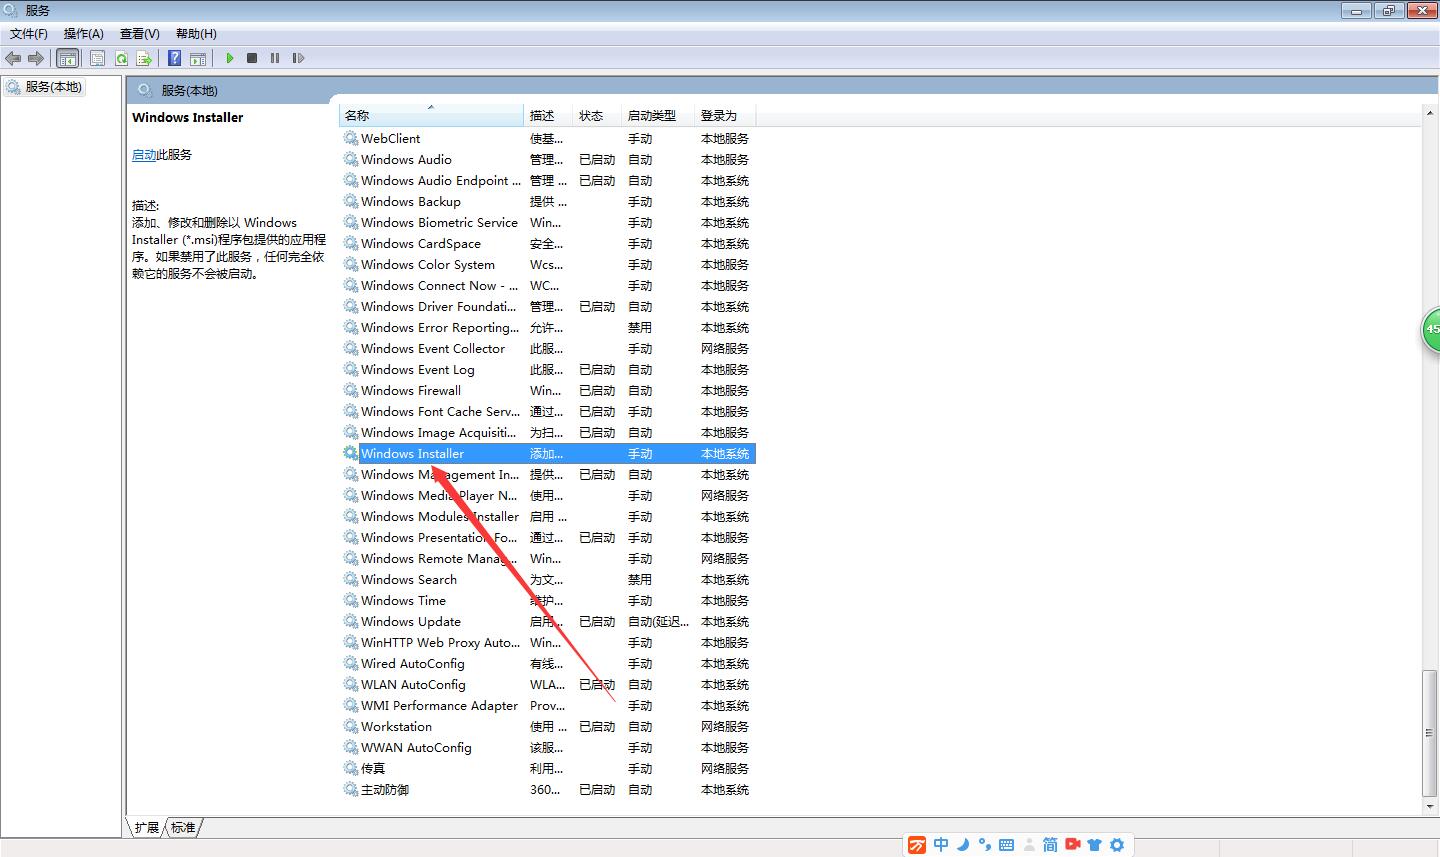Screen dimensions: 1440x857
Task: Sort by the 启动类型 column header
Action: point(658,116)
